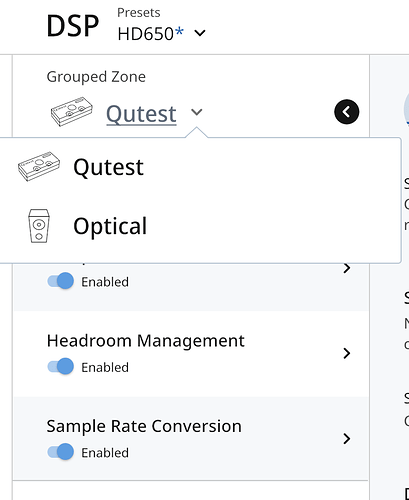Toggle the Headroom Management Enabled switch

[x=61, y=367]
